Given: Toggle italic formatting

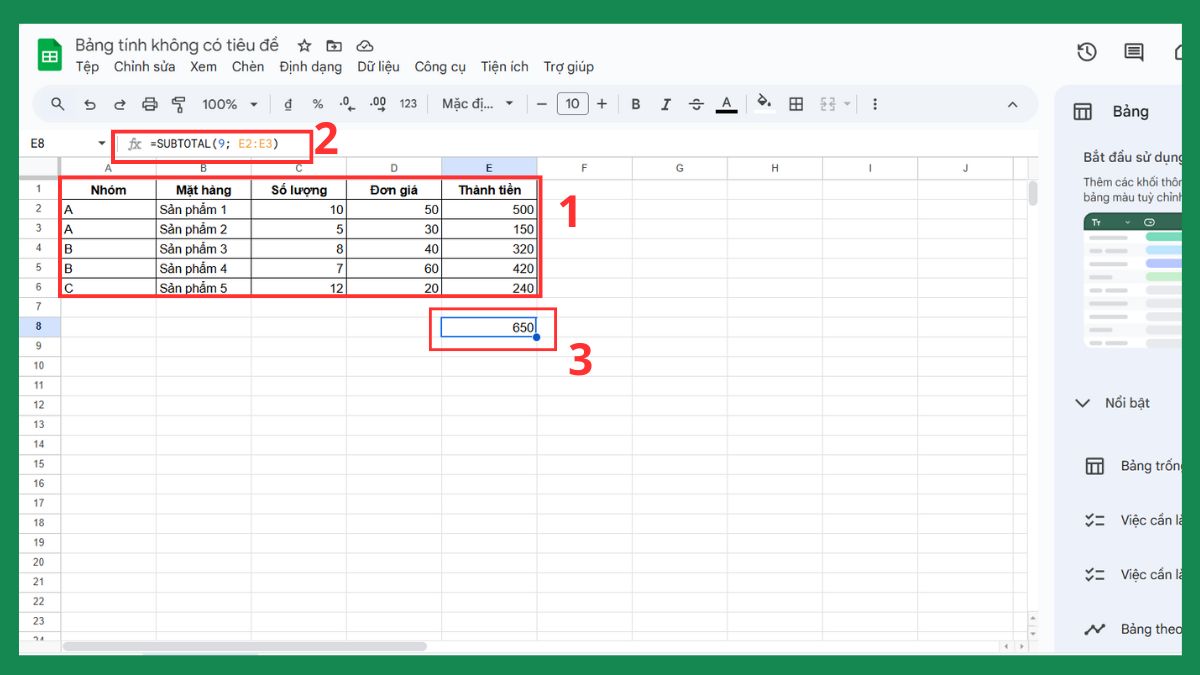Looking at the screenshot, I should coord(665,103).
